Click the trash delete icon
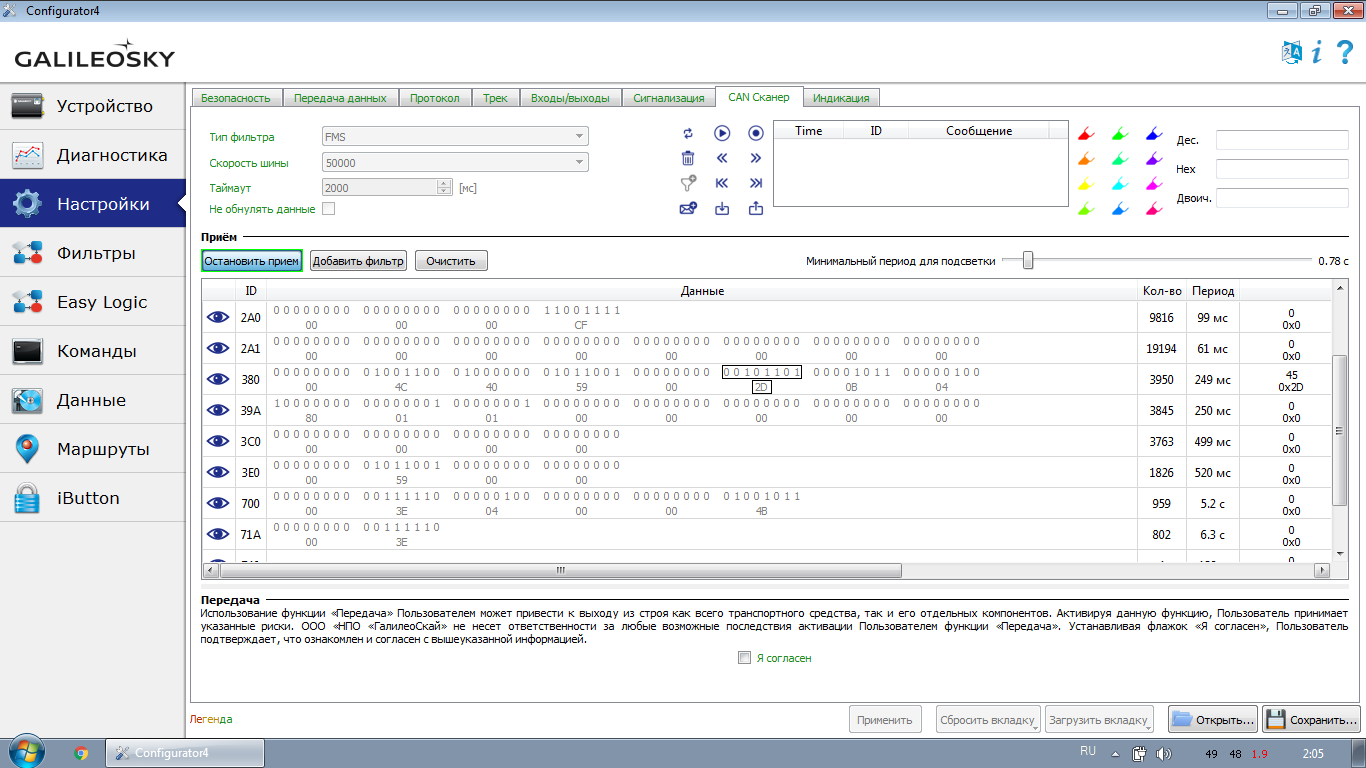The width and height of the screenshot is (1366, 768). tap(688, 158)
